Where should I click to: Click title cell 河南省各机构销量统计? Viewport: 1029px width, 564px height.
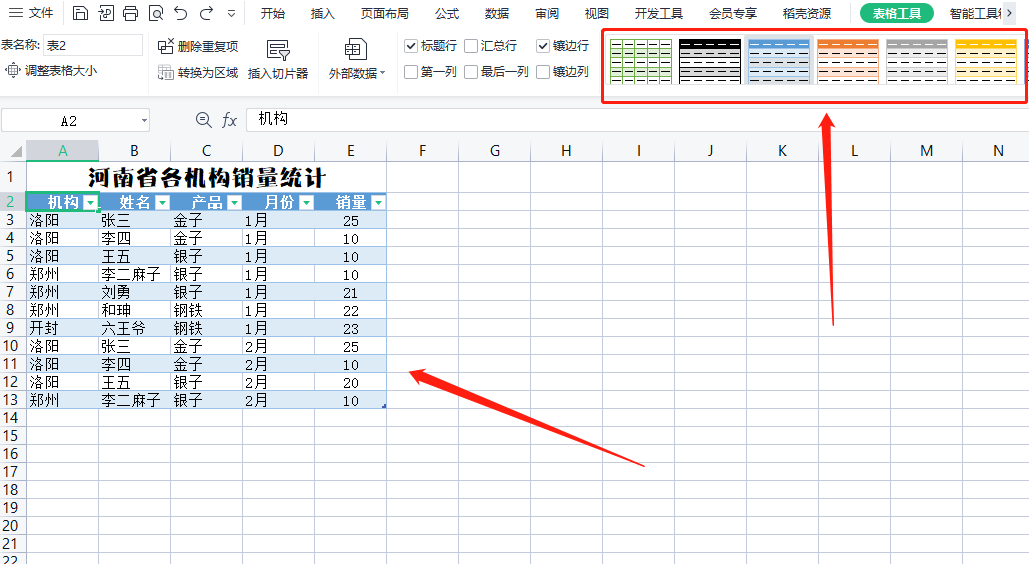[x=206, y=177]
